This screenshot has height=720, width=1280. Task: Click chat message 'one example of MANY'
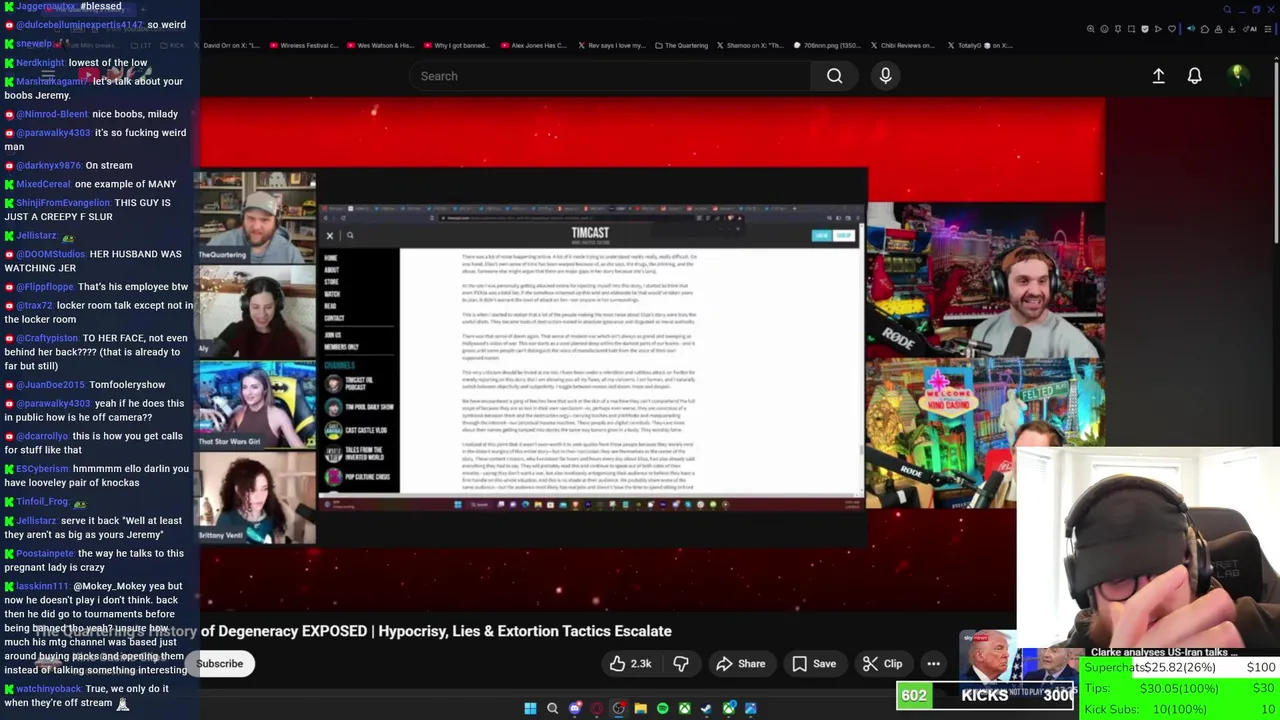pos(125,184)
